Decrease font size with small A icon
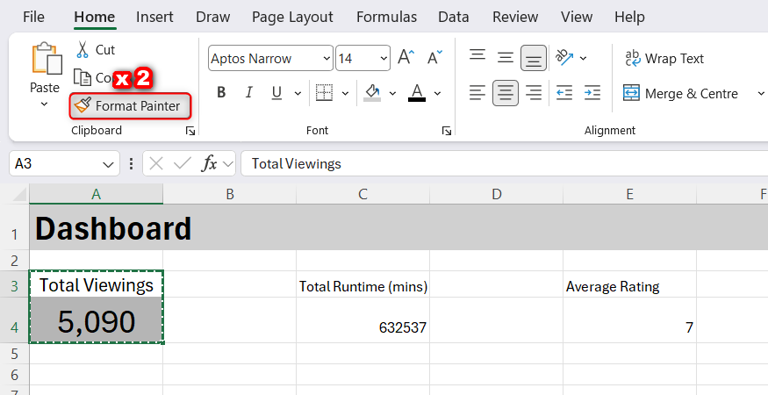 pos(434,58)
